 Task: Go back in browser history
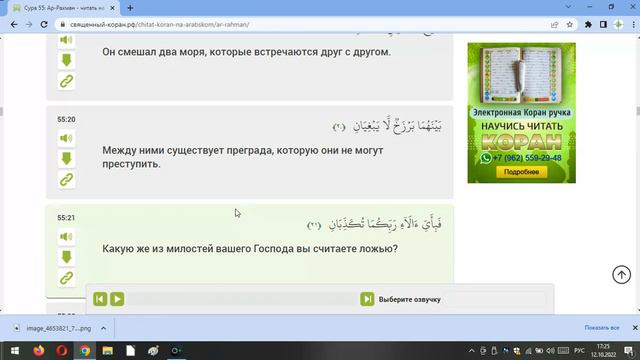[14, 24]
